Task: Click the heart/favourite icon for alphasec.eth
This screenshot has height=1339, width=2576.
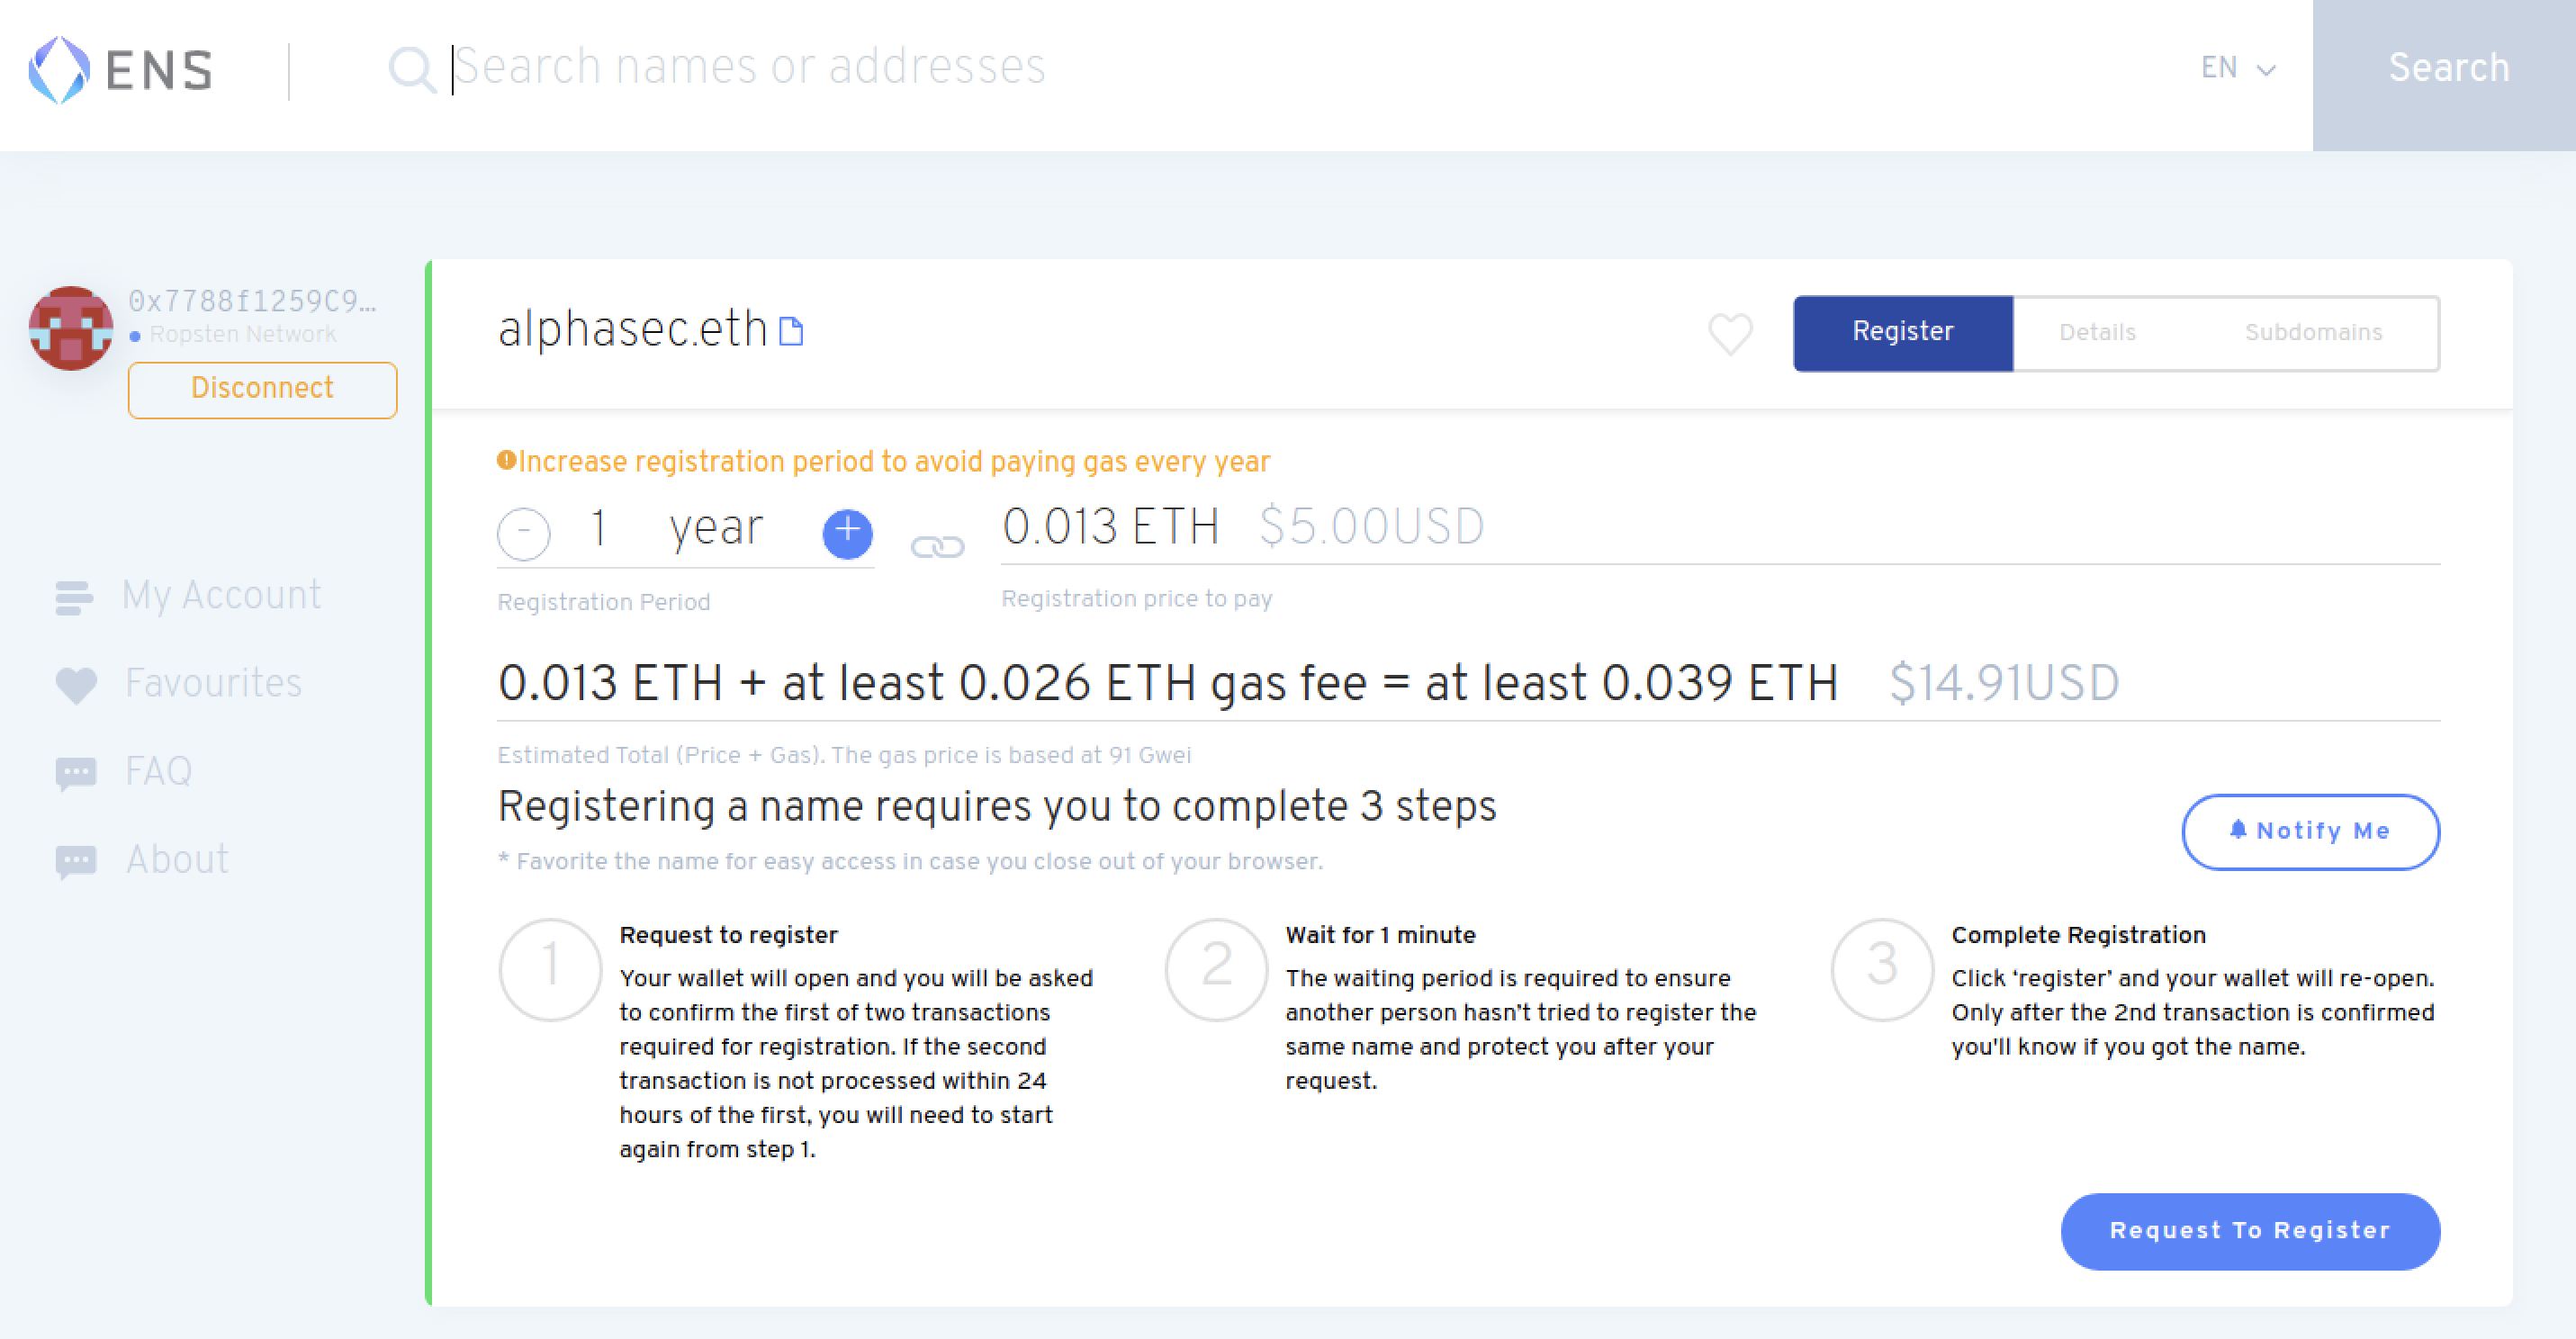Action: pos(1729,334)
